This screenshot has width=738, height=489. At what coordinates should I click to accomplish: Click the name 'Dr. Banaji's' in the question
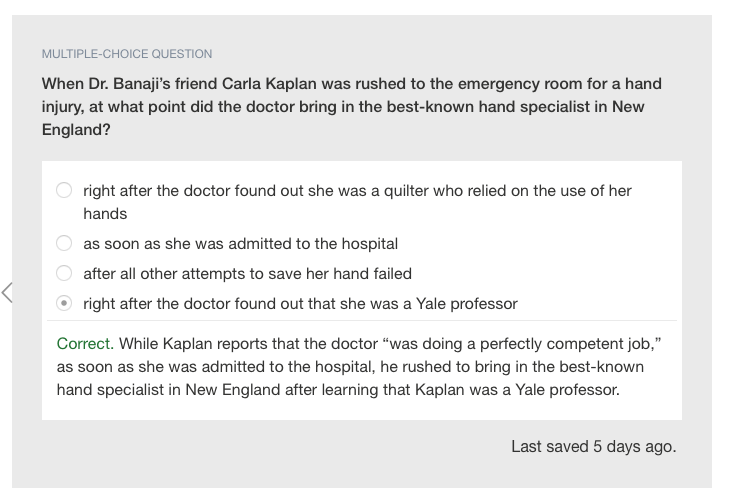pos(129,84)
